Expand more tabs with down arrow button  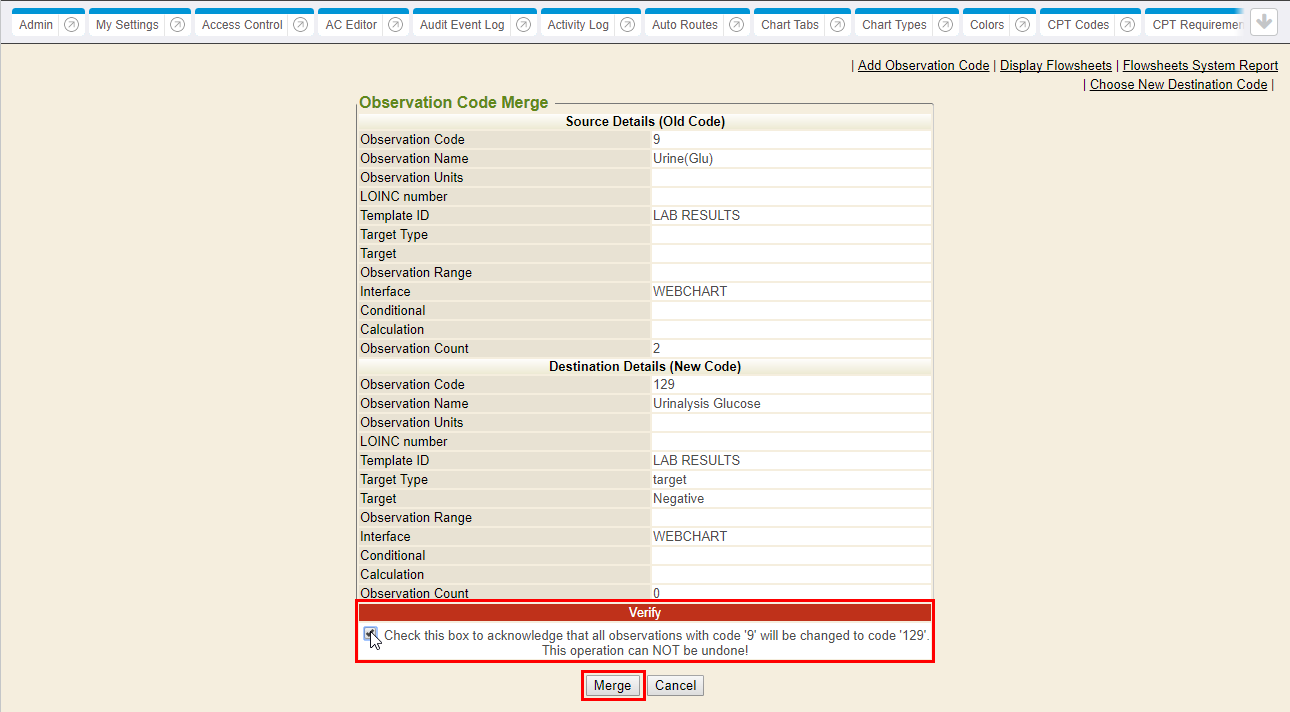(x=1264, y=23)
